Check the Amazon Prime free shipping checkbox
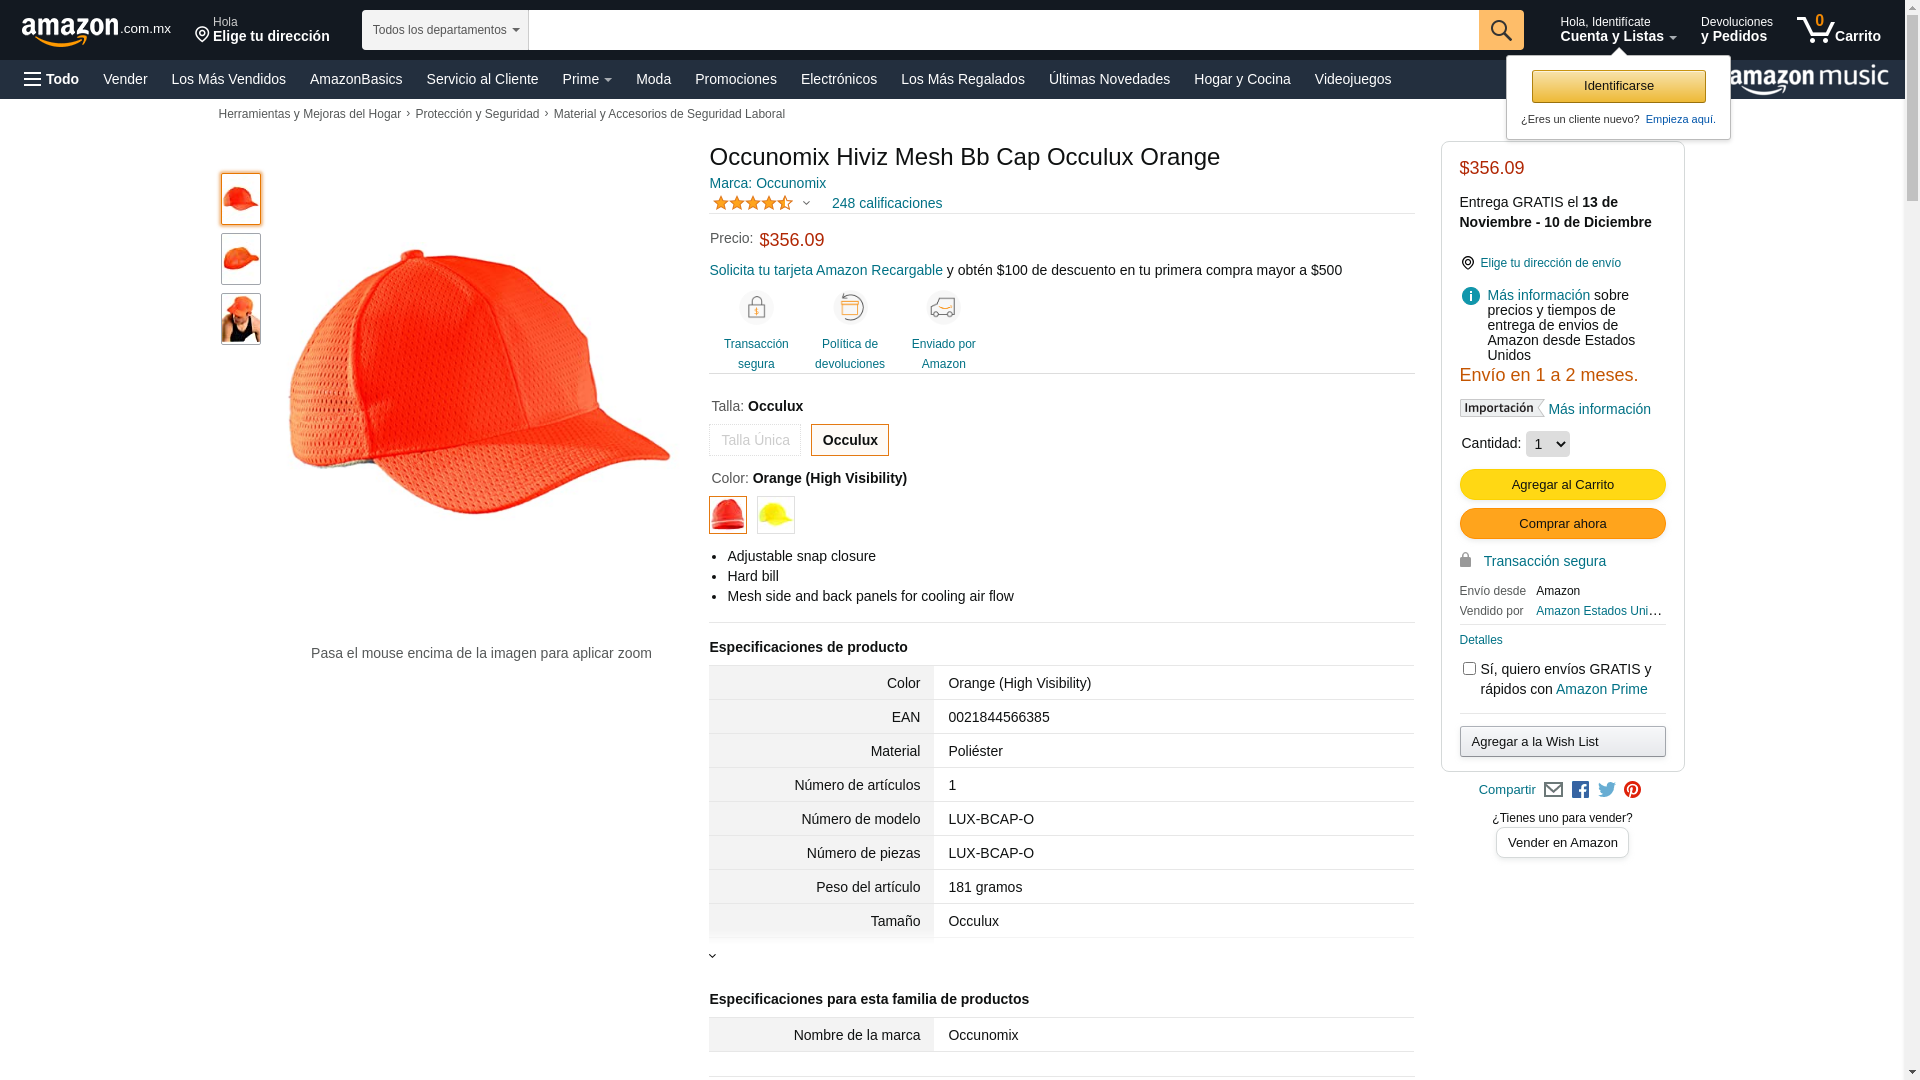 tap(1469, 669)
